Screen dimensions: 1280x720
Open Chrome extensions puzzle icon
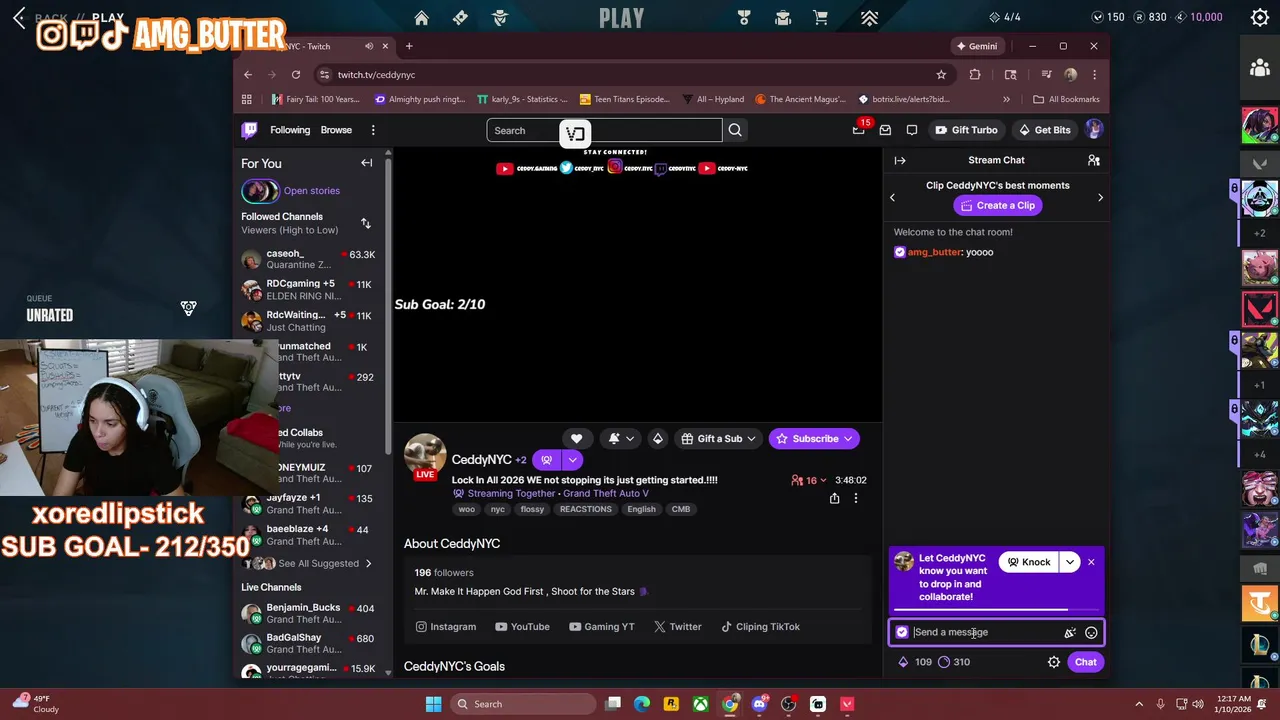click(x=975, y=75)
